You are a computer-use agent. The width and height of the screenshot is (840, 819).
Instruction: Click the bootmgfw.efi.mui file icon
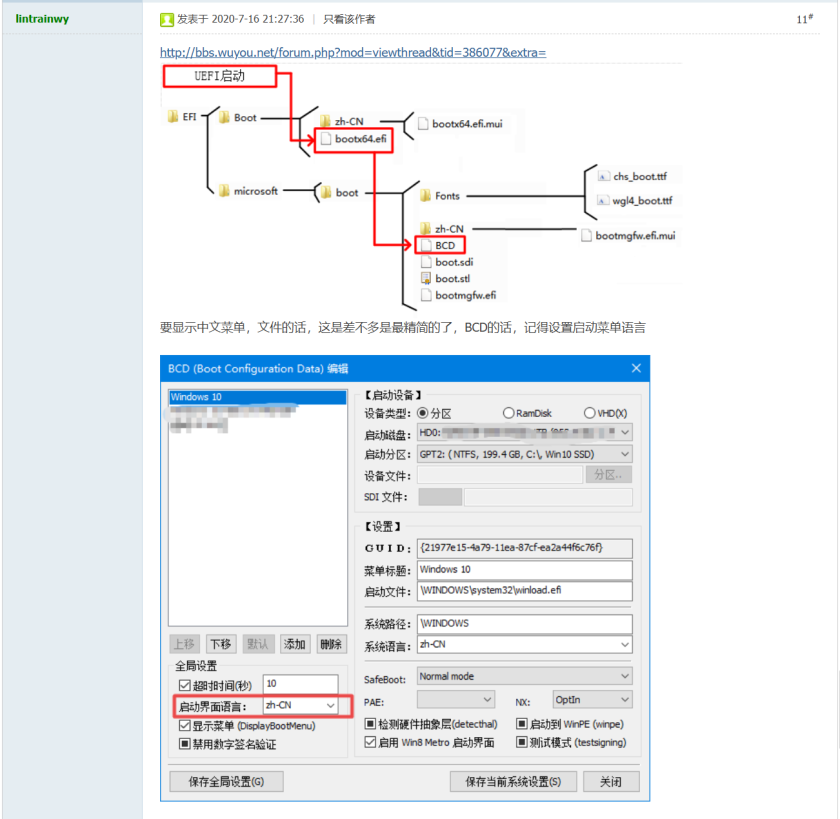pos(587,236)
